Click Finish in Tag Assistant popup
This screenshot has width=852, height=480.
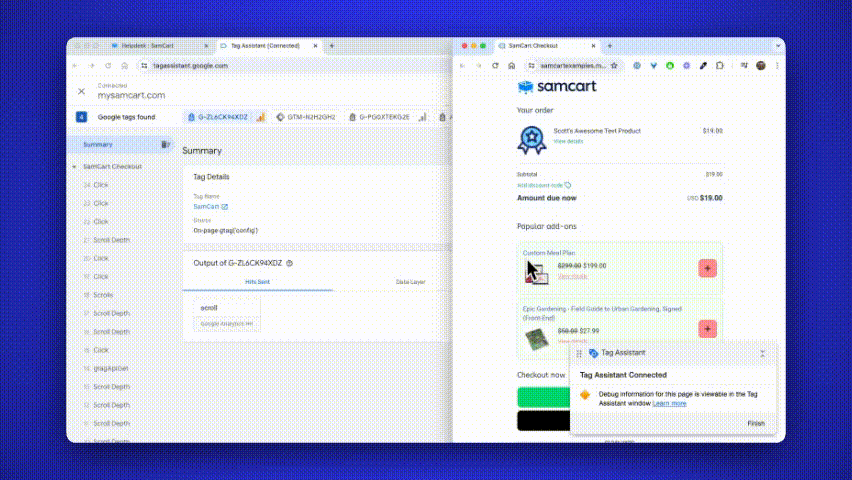[x=756, y=423]
